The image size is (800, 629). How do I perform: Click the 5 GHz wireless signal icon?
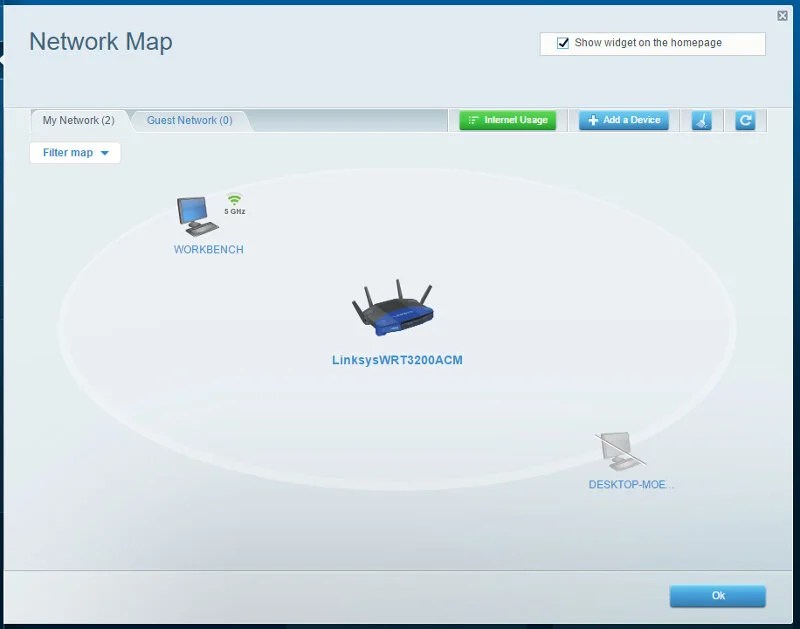pos(234,199)
